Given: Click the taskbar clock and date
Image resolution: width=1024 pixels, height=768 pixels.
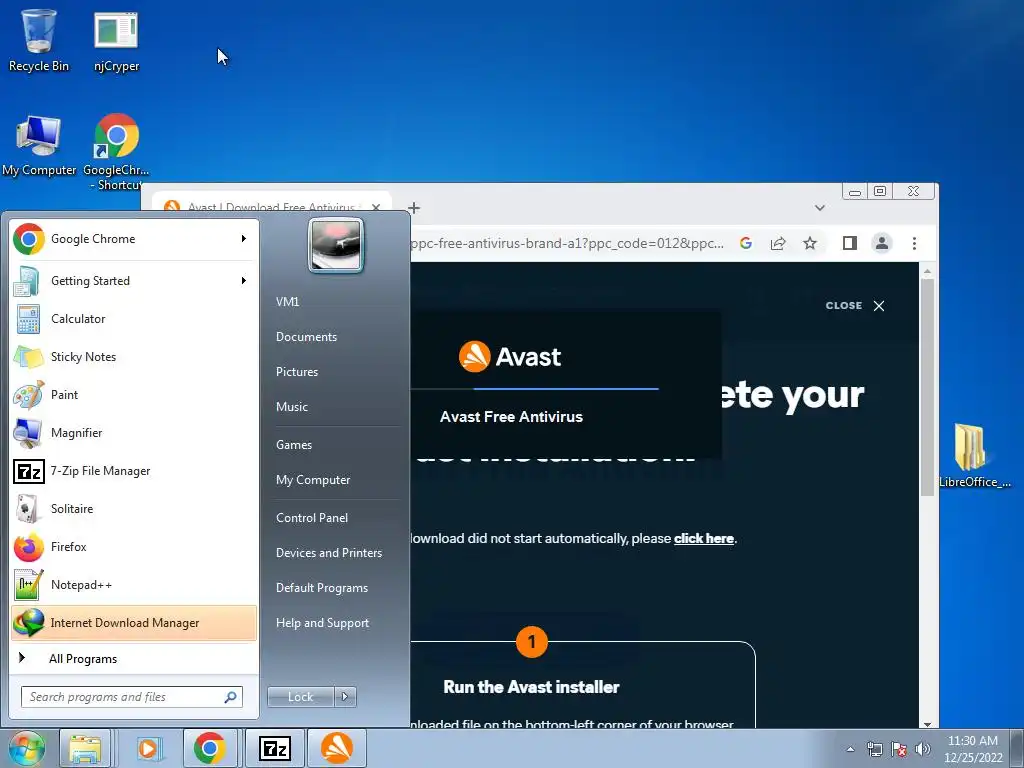Looking at the screenshot, I should pyautogui.click(x=973, y=749).
